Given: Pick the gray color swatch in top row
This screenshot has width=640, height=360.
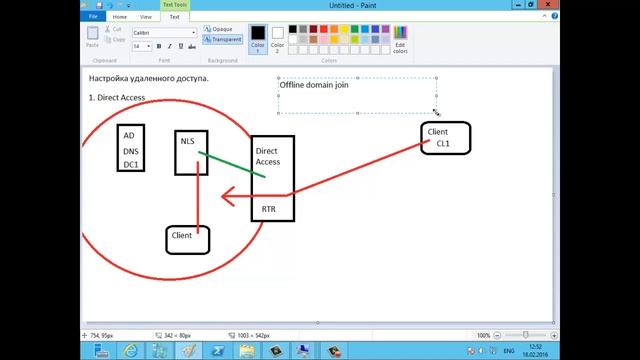Looking at the screenshot, I should coord(303,29).
